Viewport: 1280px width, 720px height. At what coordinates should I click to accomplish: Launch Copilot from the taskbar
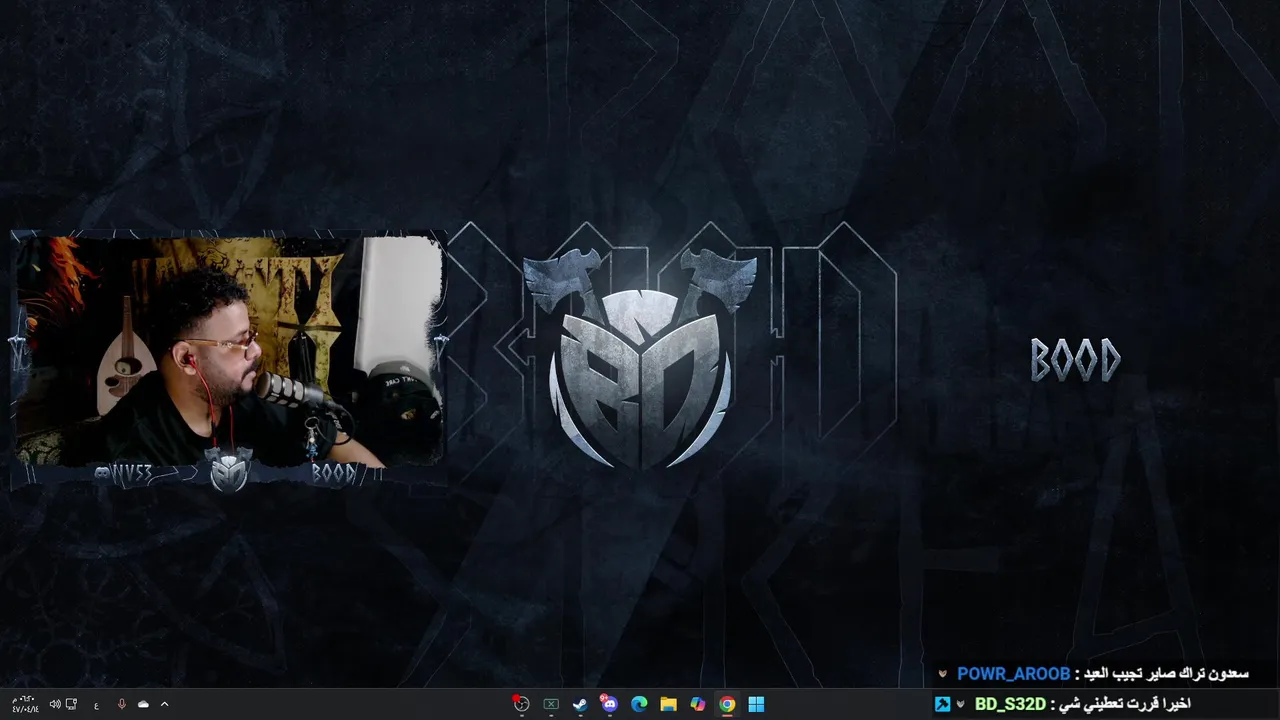tap(698, 704)
